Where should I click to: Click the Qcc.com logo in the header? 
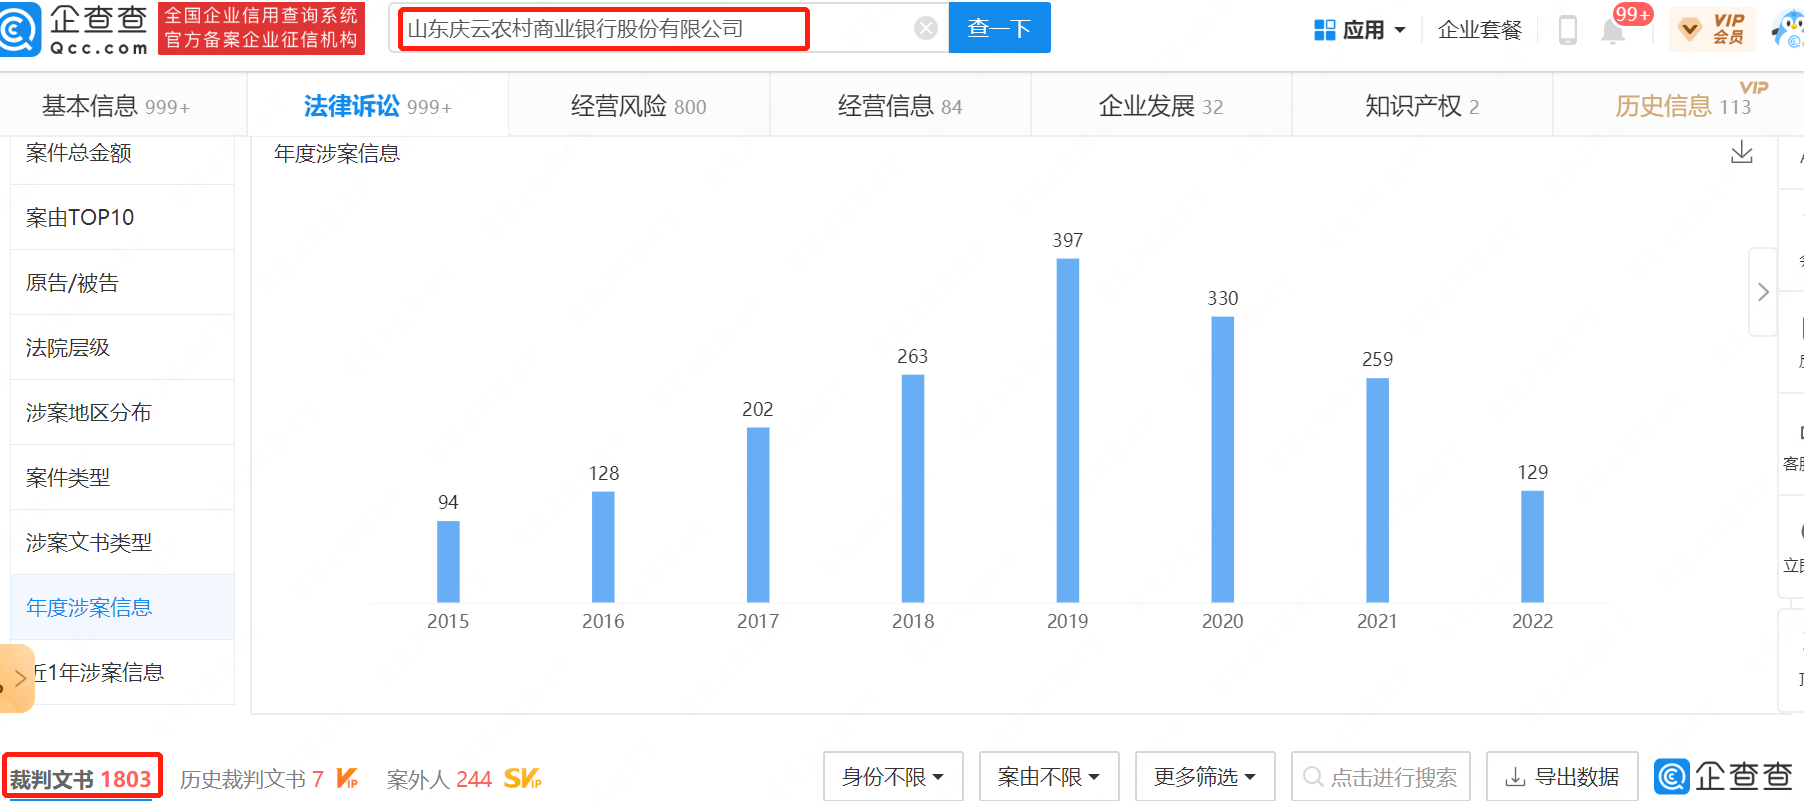pyautogui.click(x=75, y=28)
